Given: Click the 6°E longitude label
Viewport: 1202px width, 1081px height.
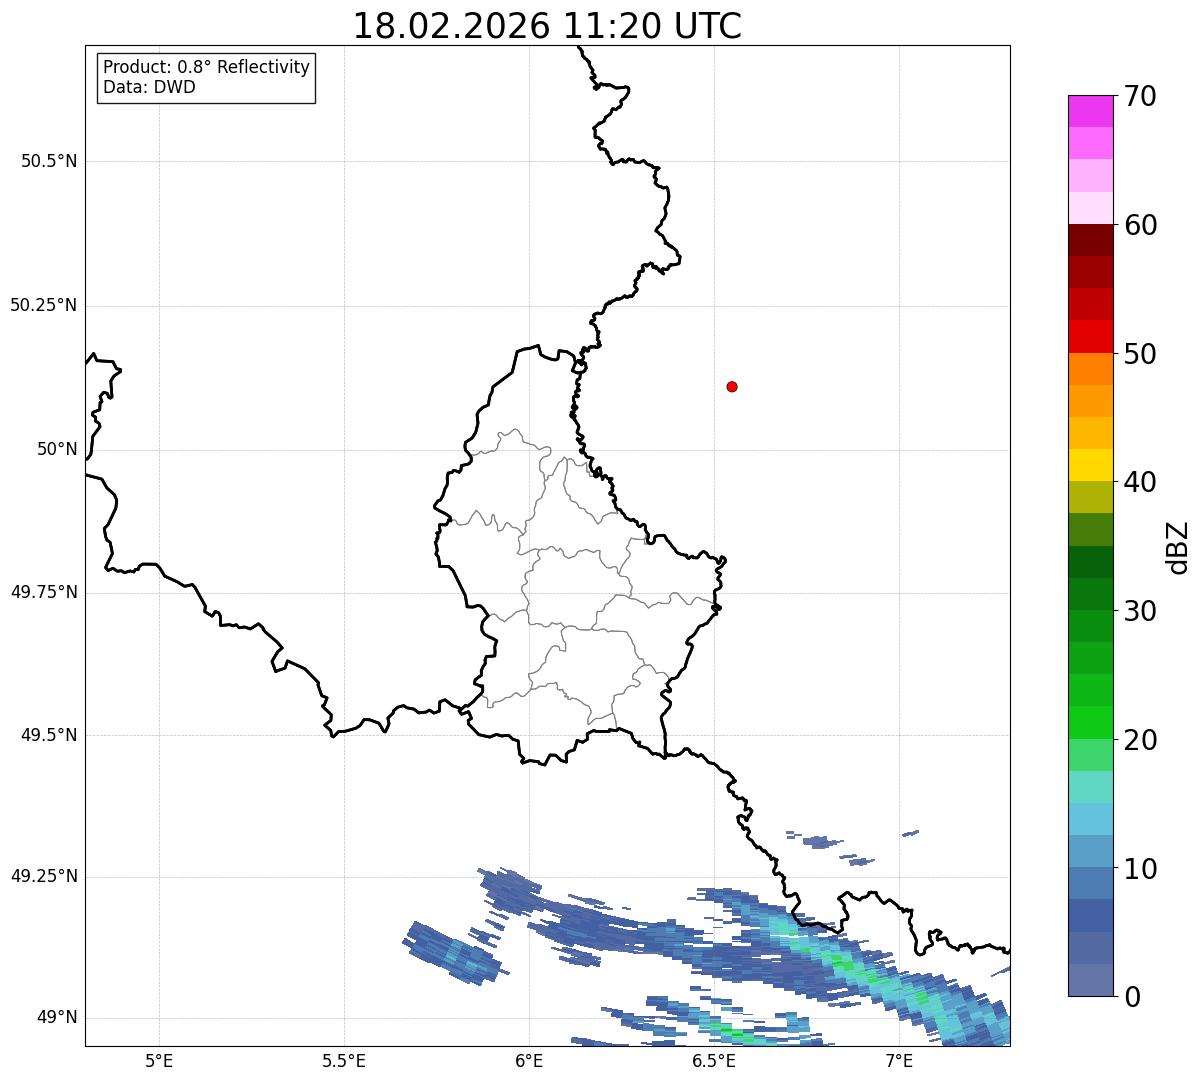Looking at the screenshot, I should click(529, 1060).
